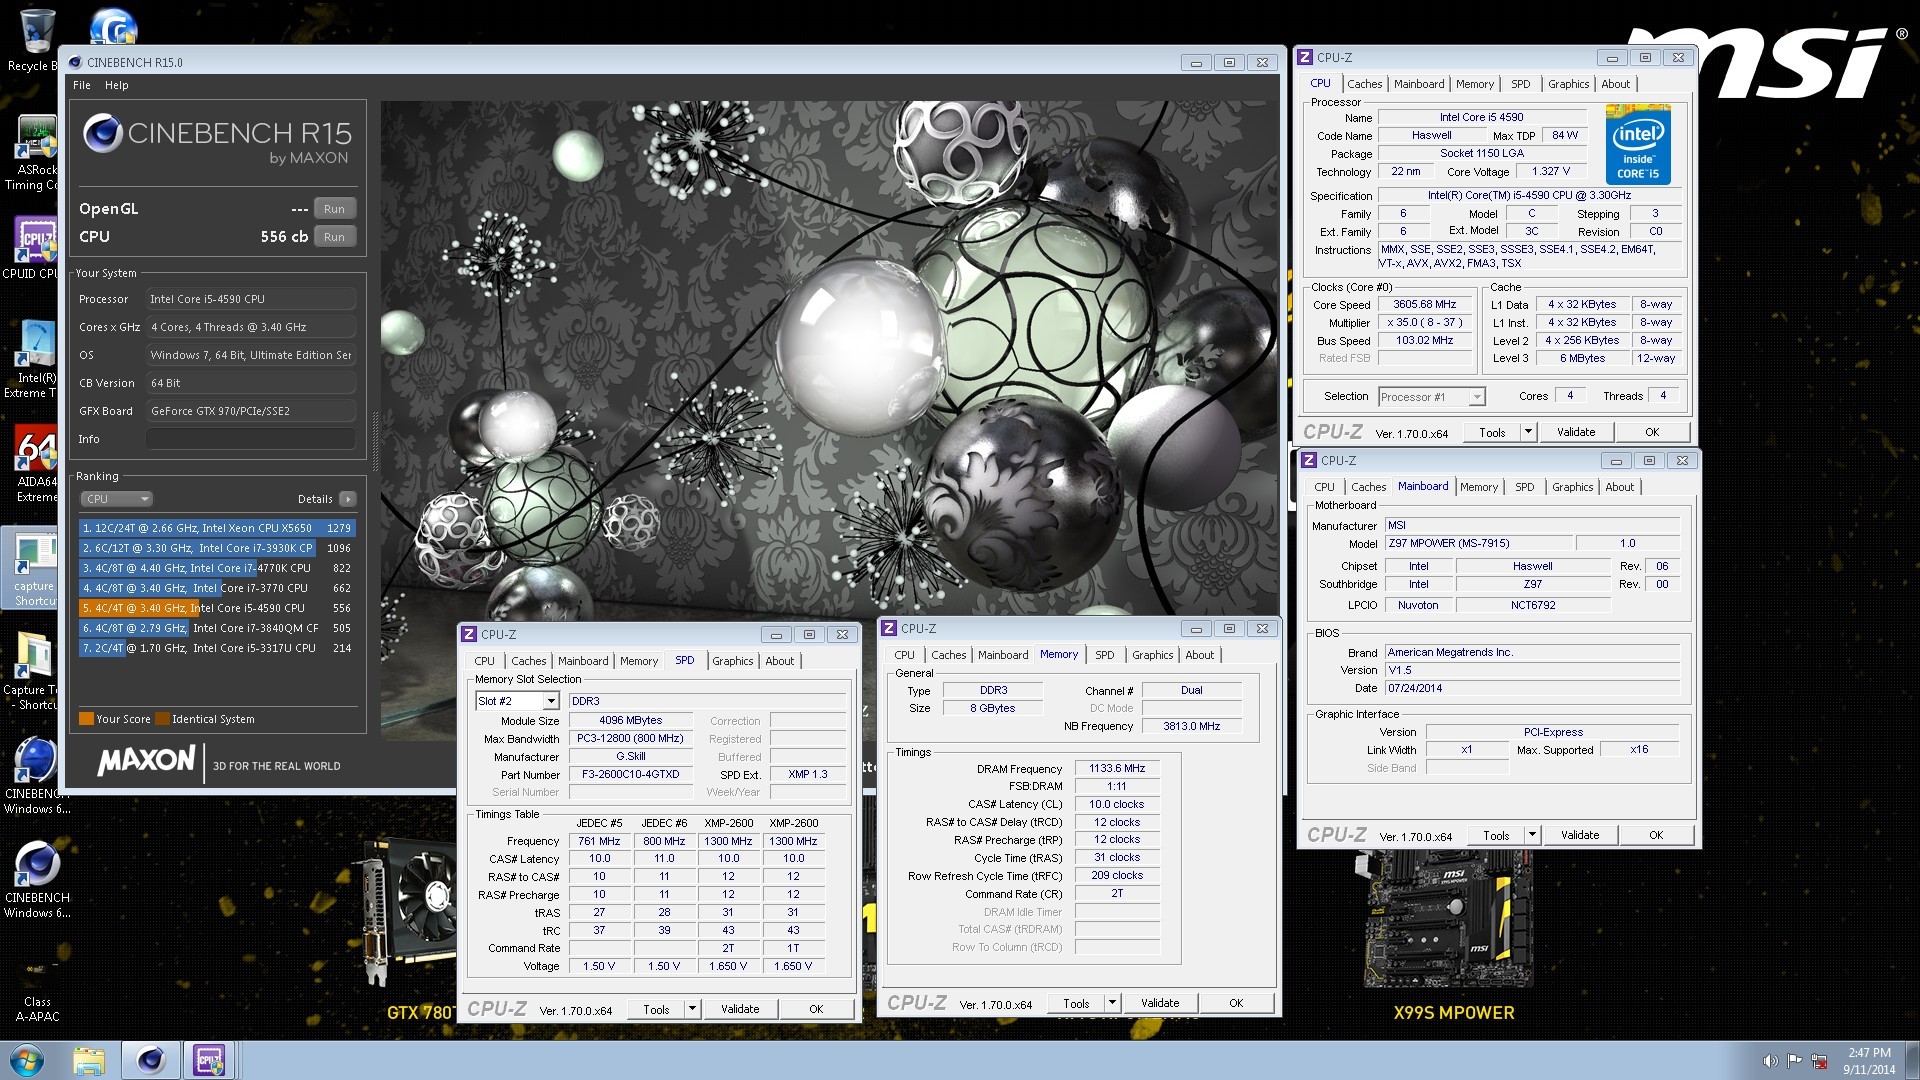
Task: Click the Identical System brown legend swatch
Action: [162, 719]
